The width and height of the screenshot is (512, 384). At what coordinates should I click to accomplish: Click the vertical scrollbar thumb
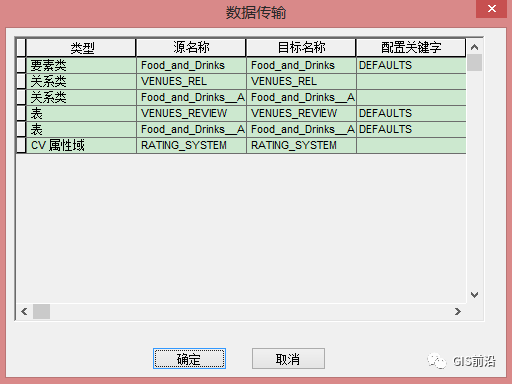(x=474, y=63)
